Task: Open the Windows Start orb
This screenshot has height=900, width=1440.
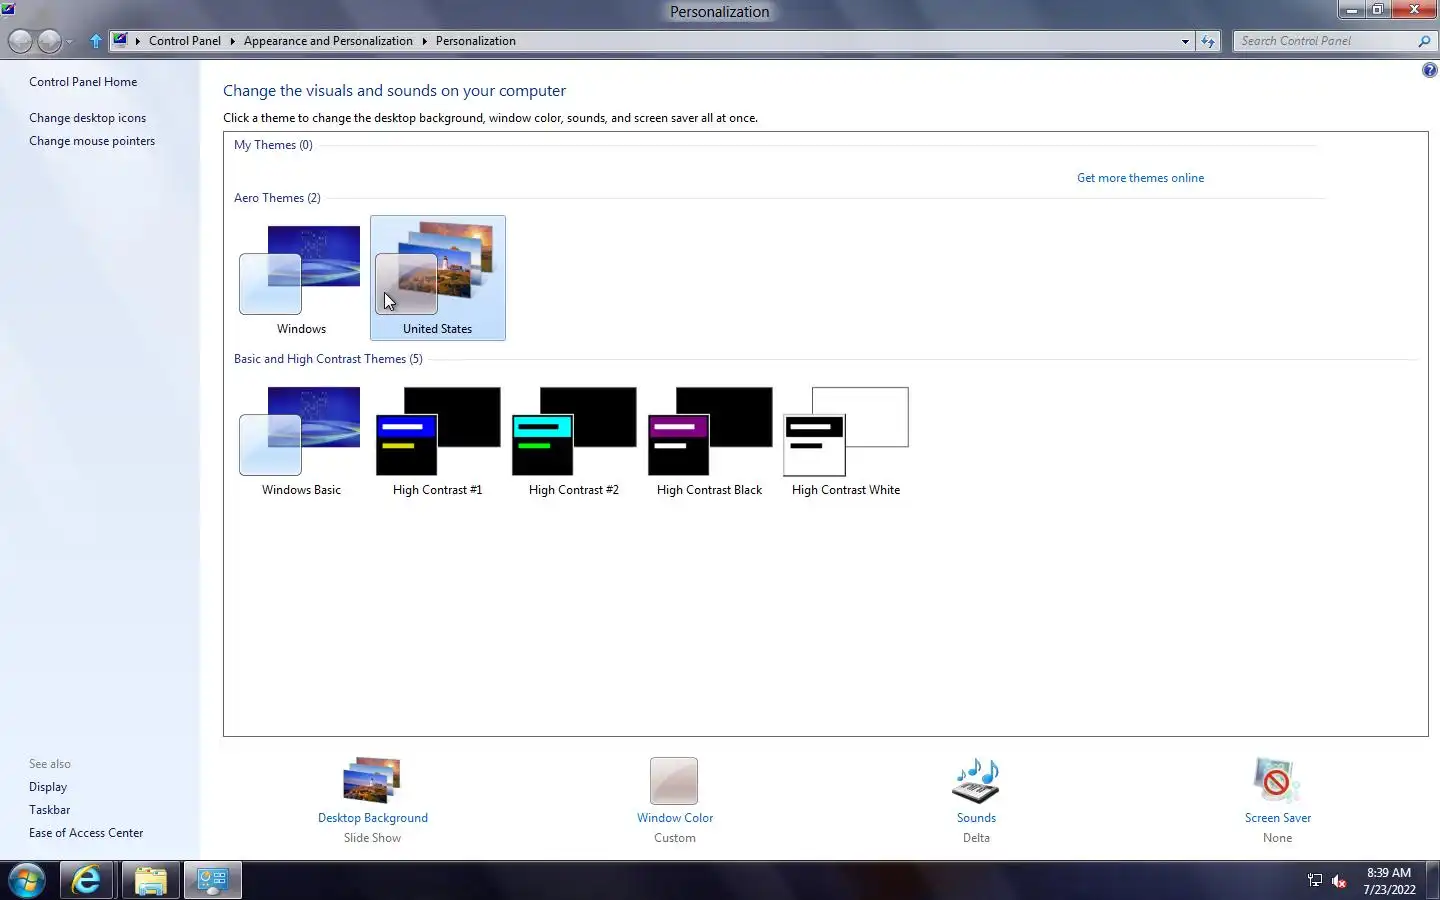Action: pyautogui.click(x=27, y=881)
